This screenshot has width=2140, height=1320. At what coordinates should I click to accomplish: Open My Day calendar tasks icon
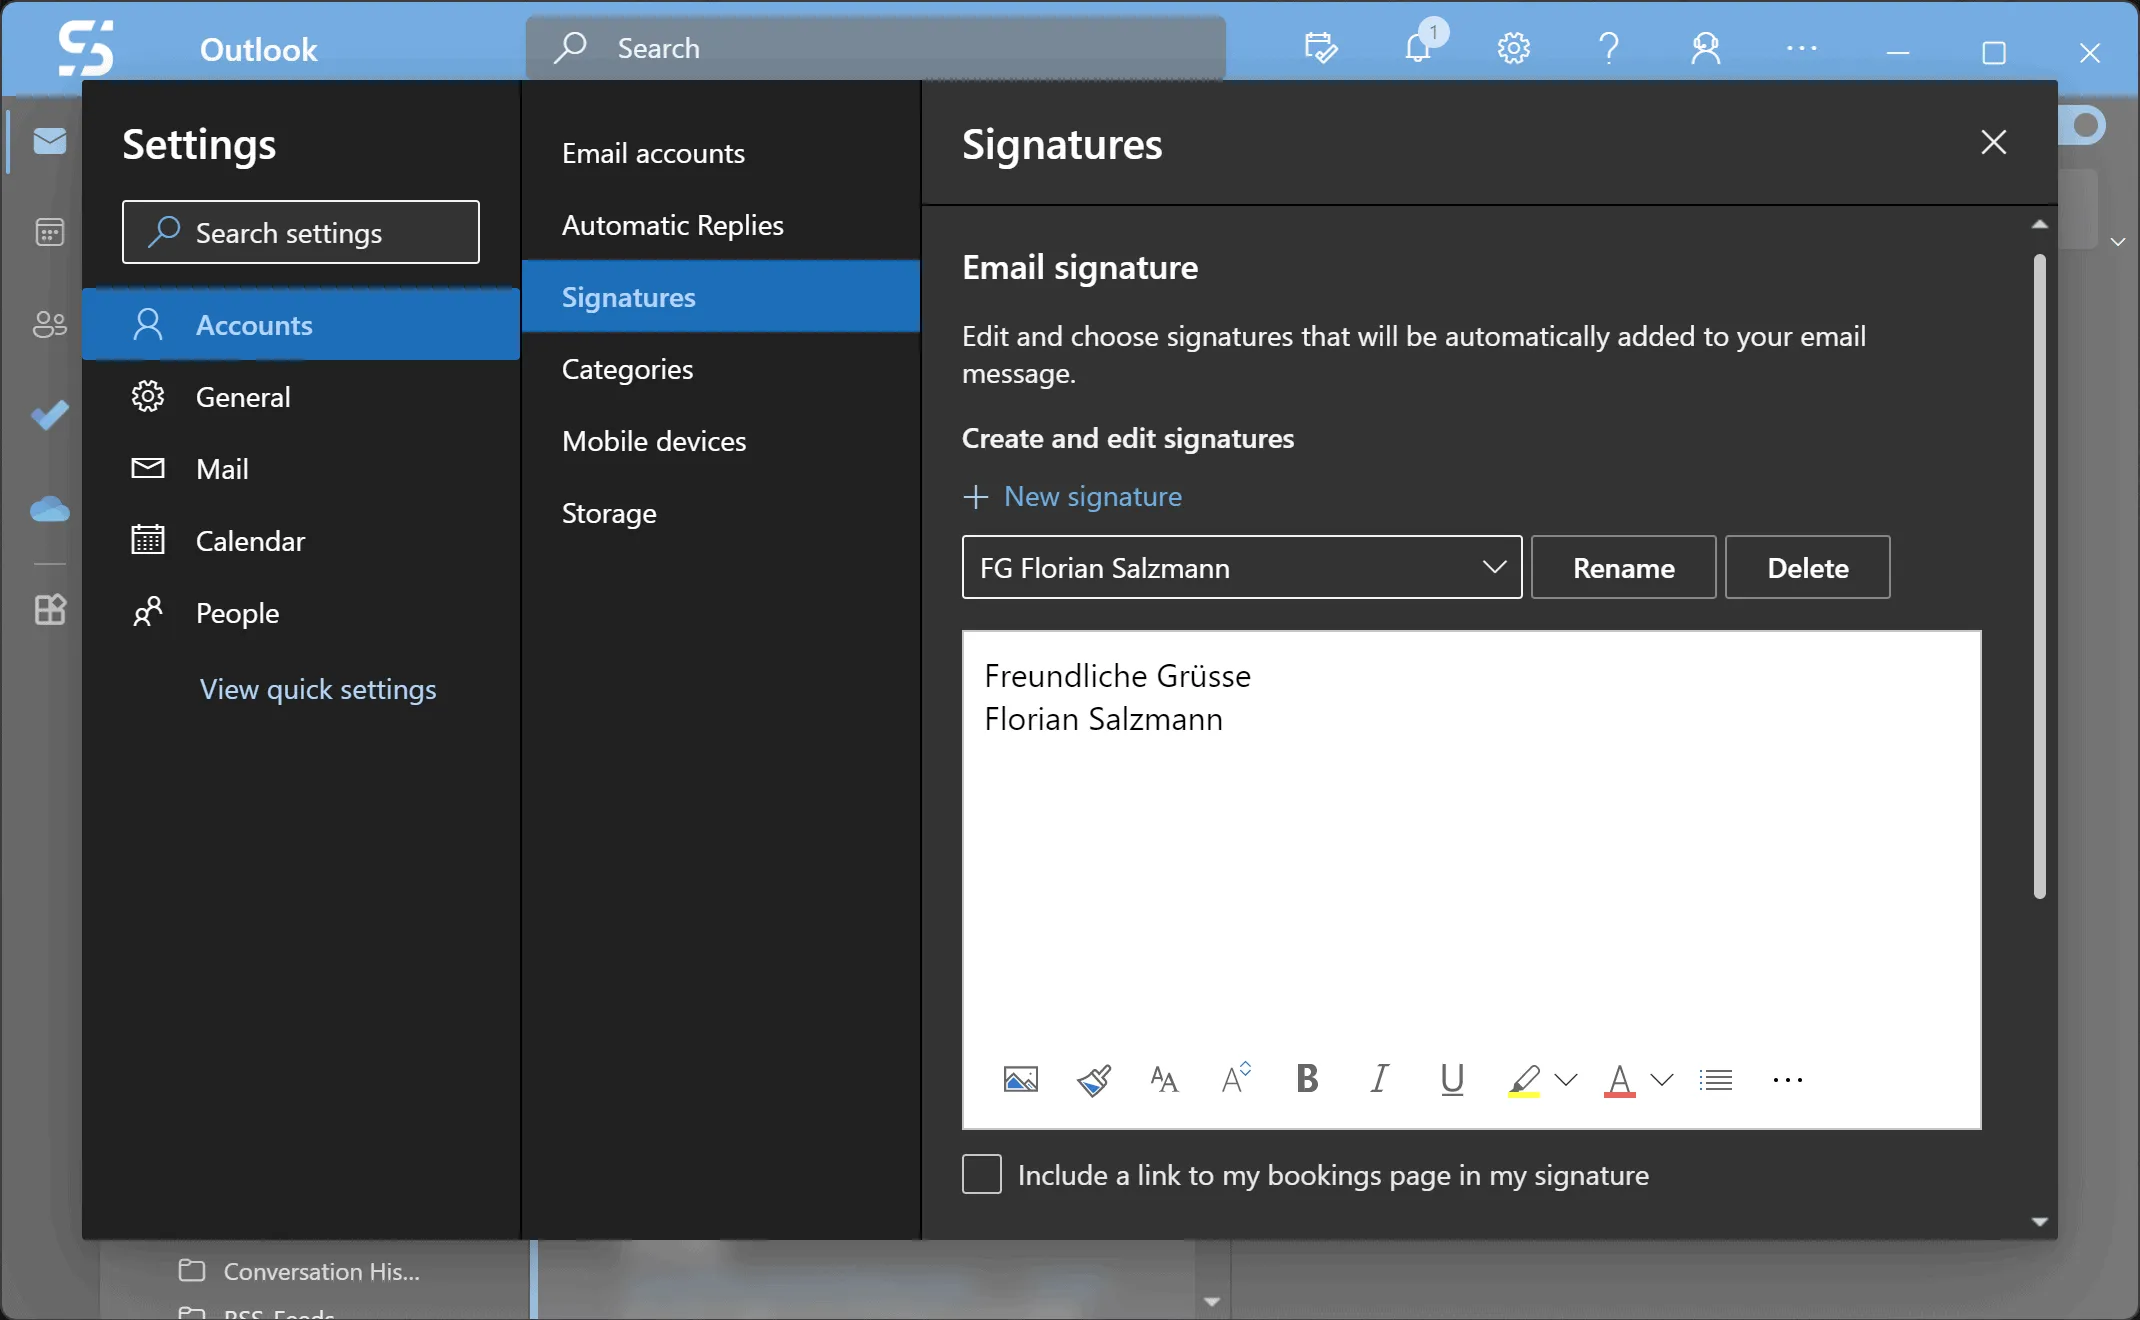(x=1320, y=47)
